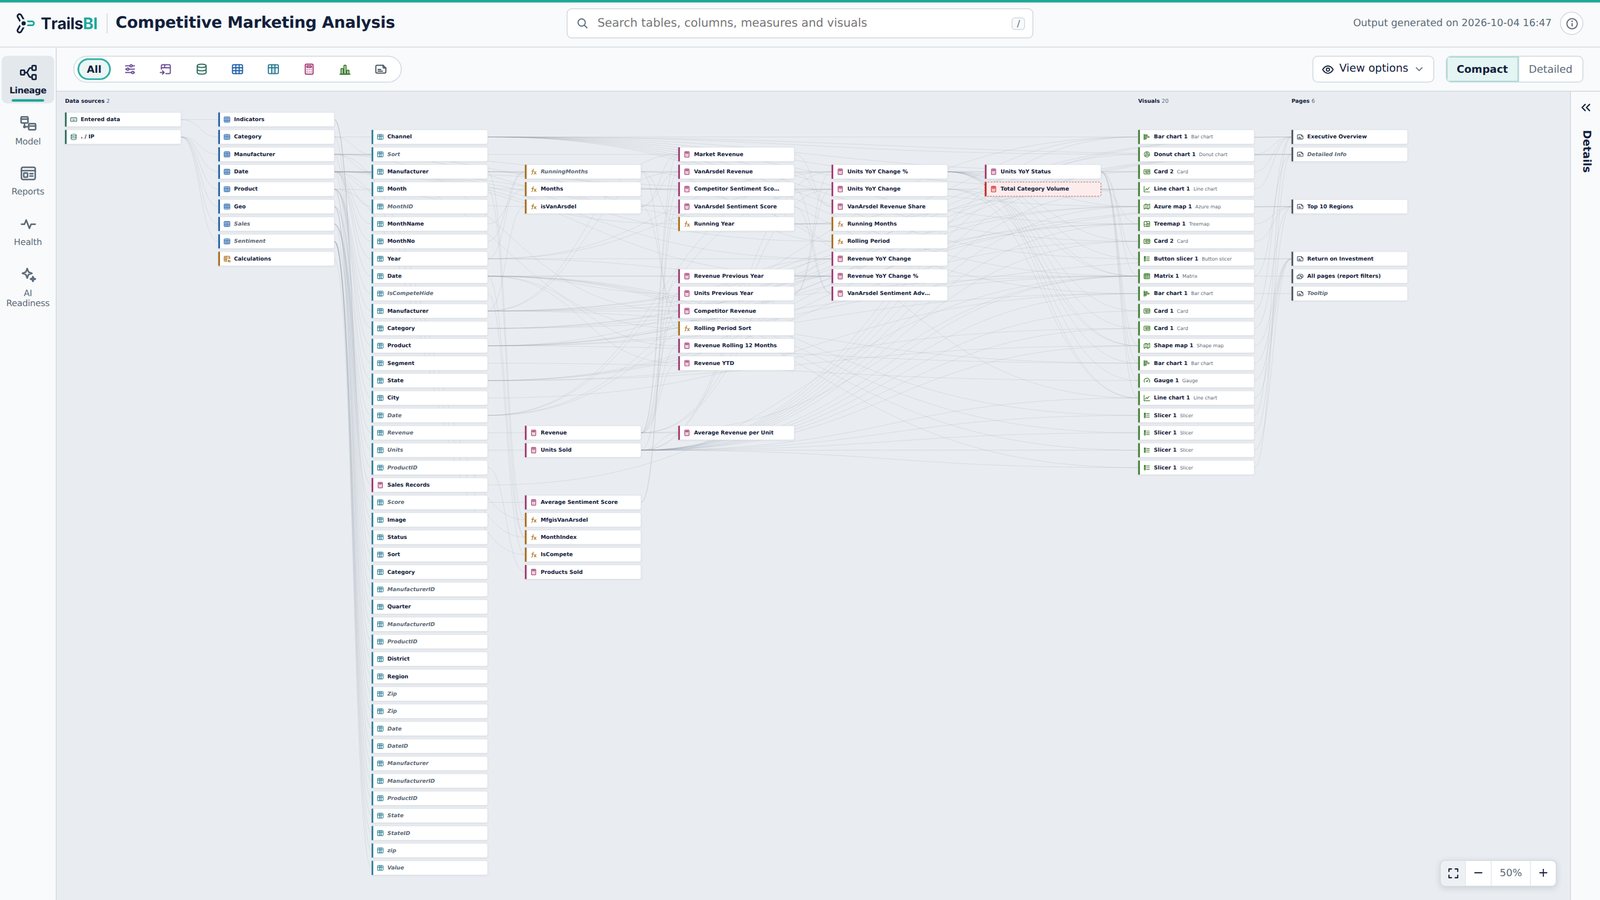Select the Revenue YTD measure node
The height and width of the screenshot is (900, 1600).
tap(737, 363)
